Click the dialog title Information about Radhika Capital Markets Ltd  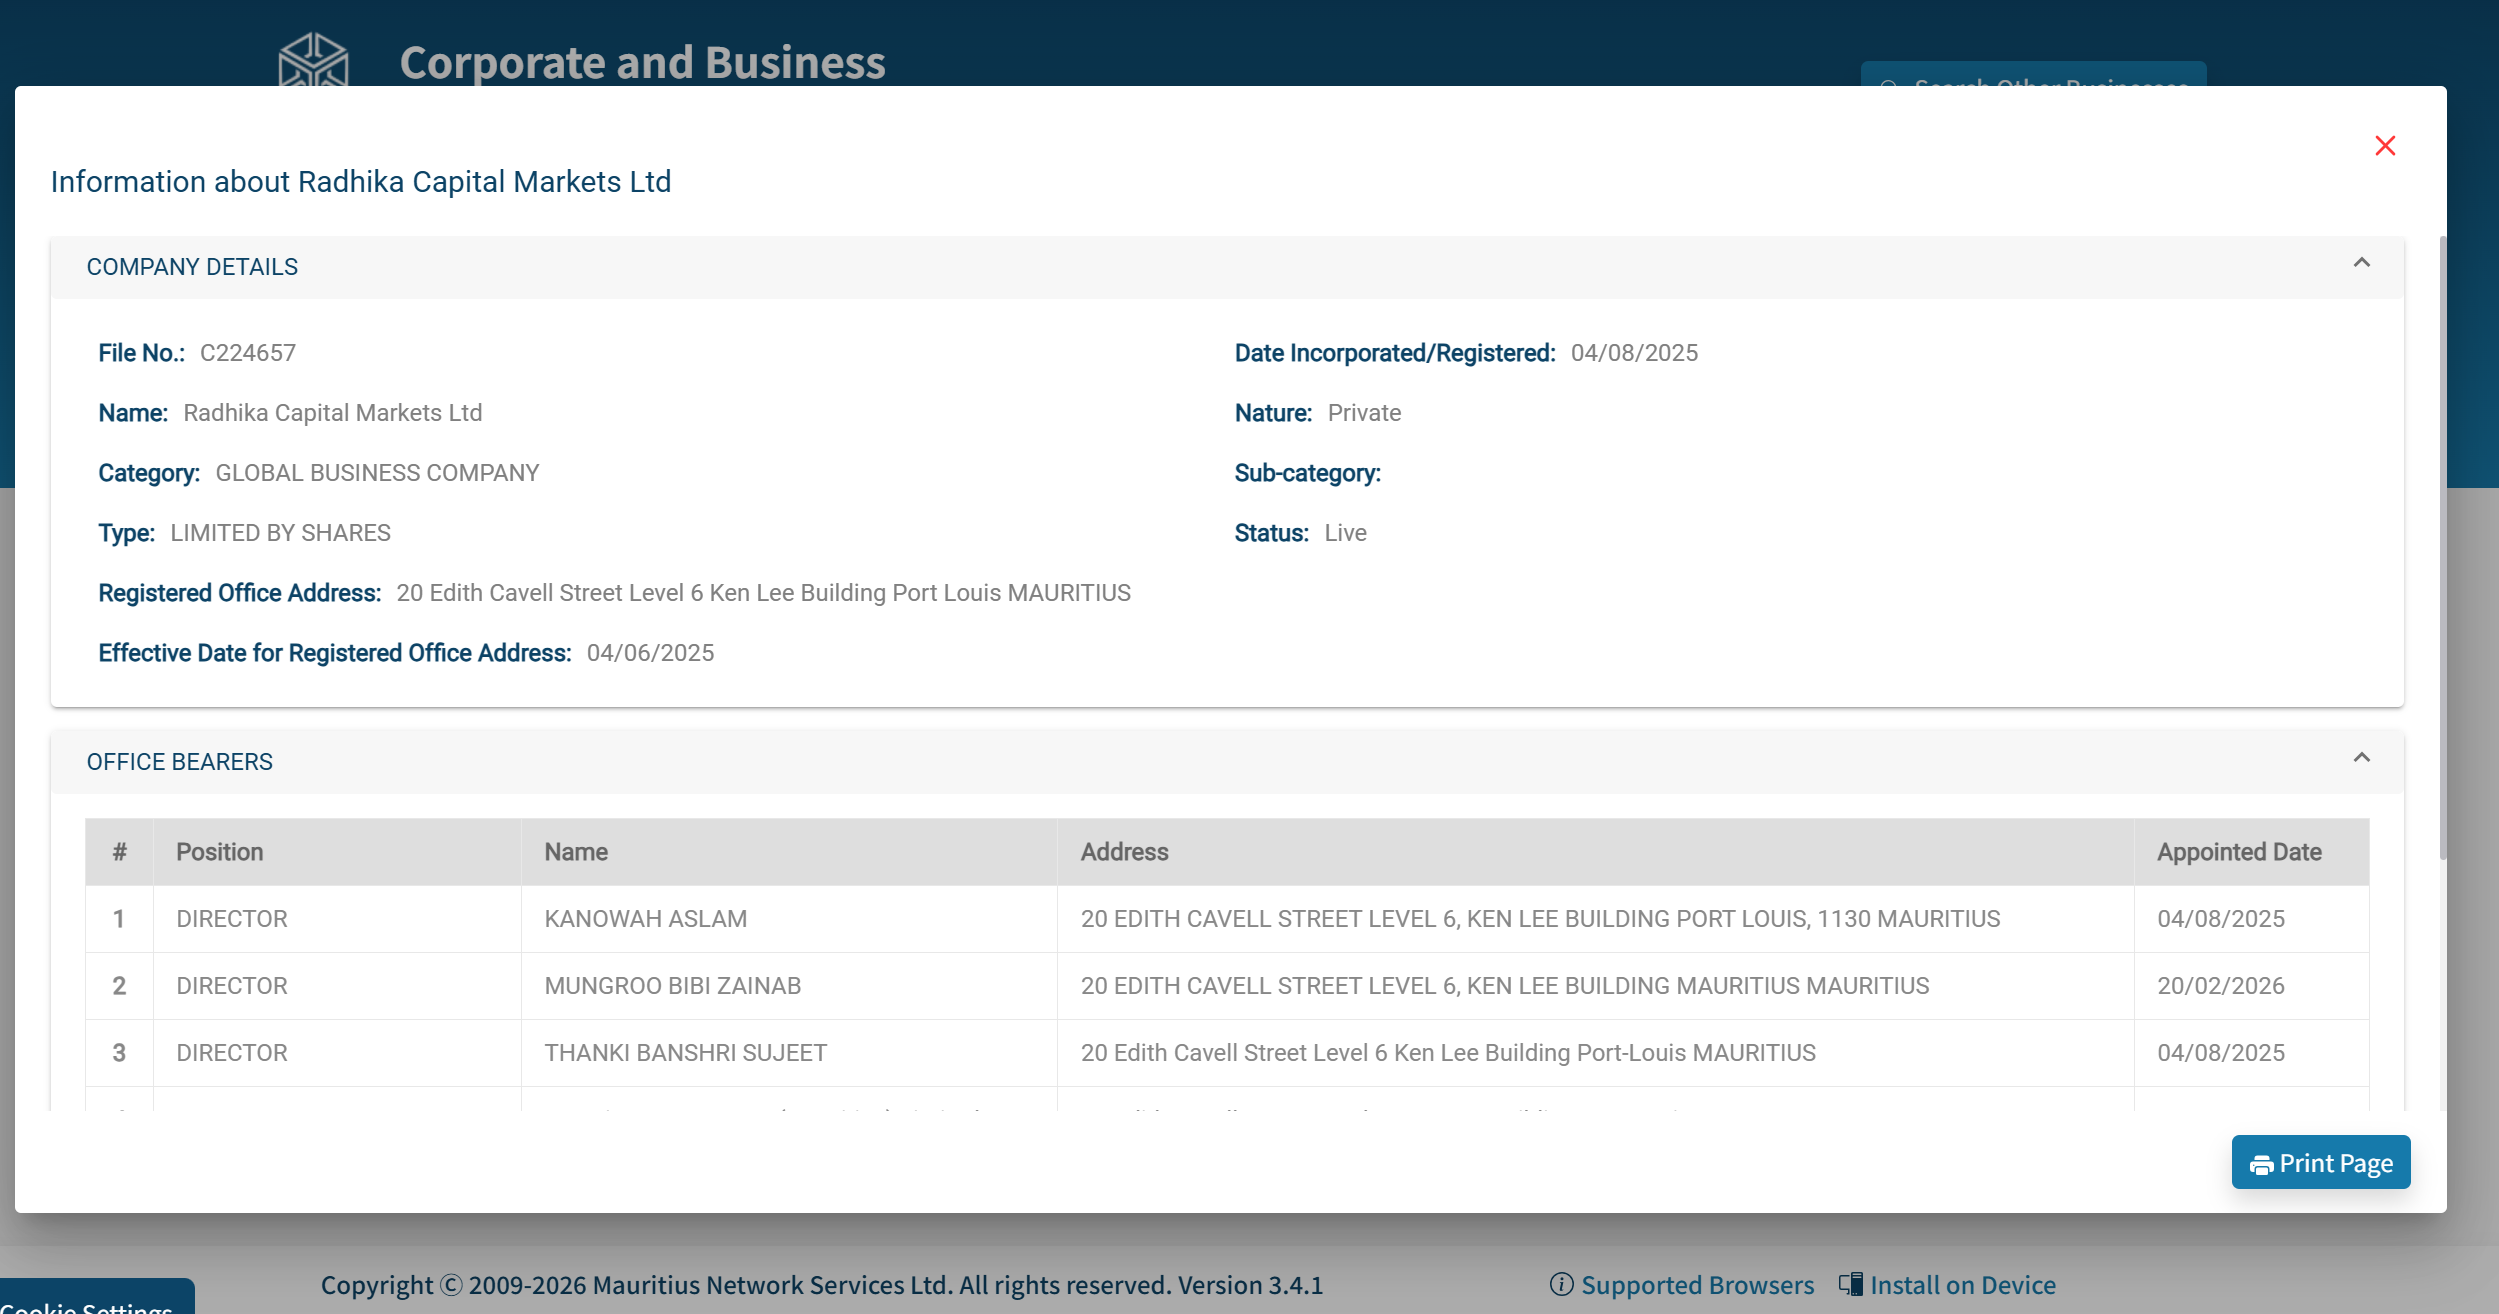361,182
